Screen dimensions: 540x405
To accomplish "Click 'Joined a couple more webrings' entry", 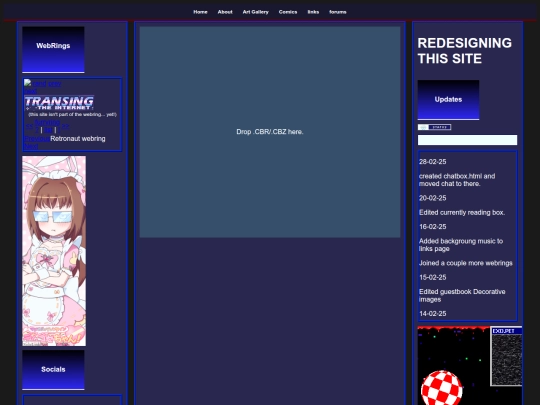I will (466, 263).
